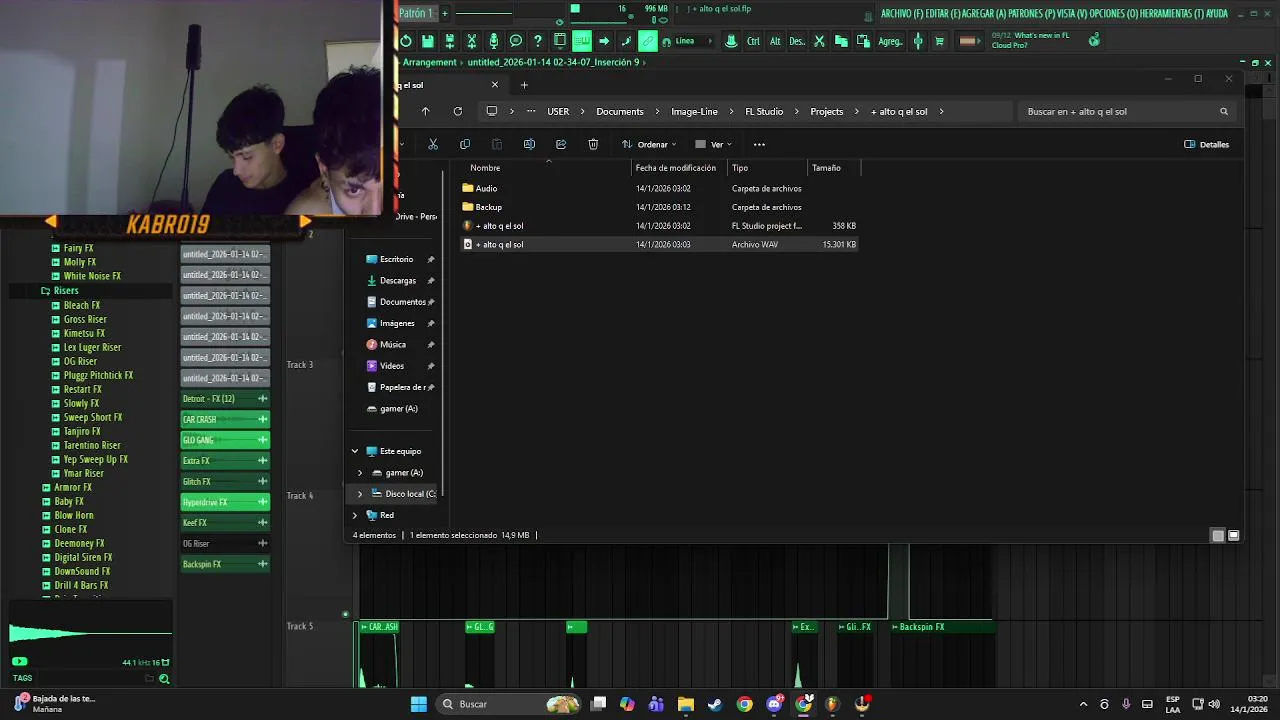1280x720 pixels.
Task: Toggle the plus on Backspin FX item
Action: point(262,564)
